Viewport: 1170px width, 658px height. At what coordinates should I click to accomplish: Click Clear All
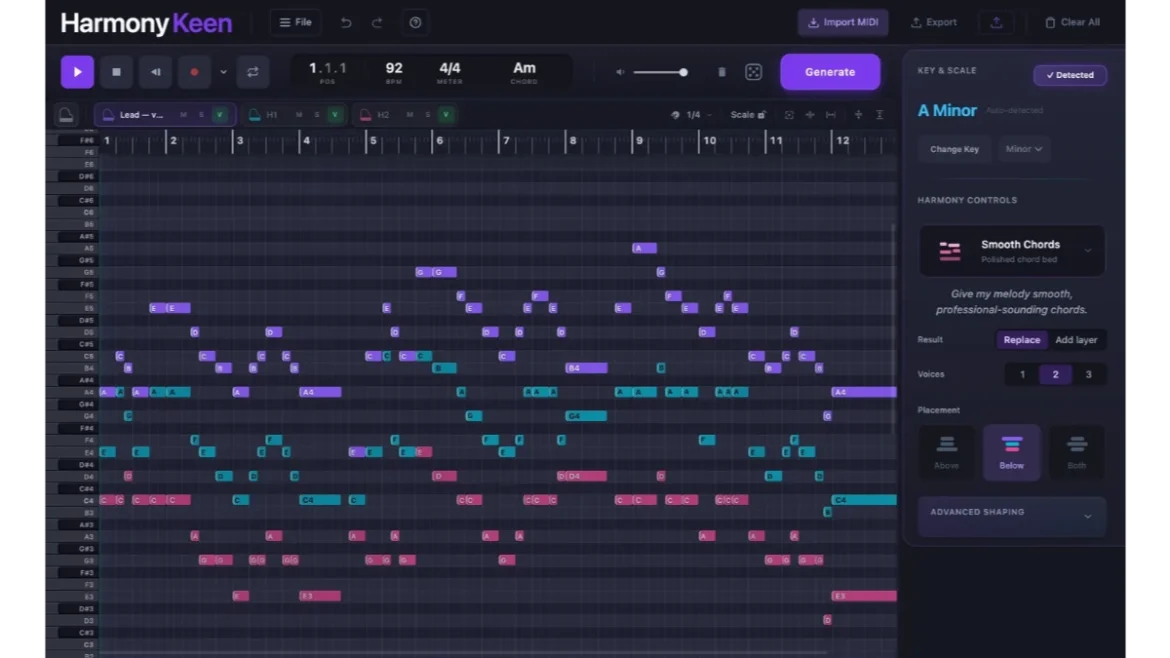(x=1072, y=22)
